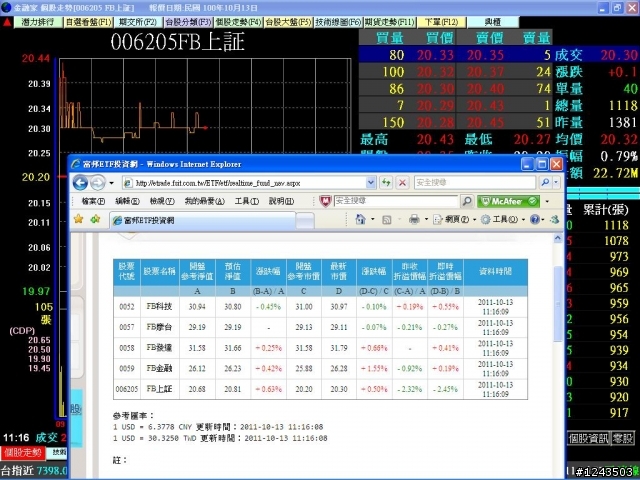640x480 pixels.
Task: Click Add to Favorites star icon
Action: click(96, 220)
